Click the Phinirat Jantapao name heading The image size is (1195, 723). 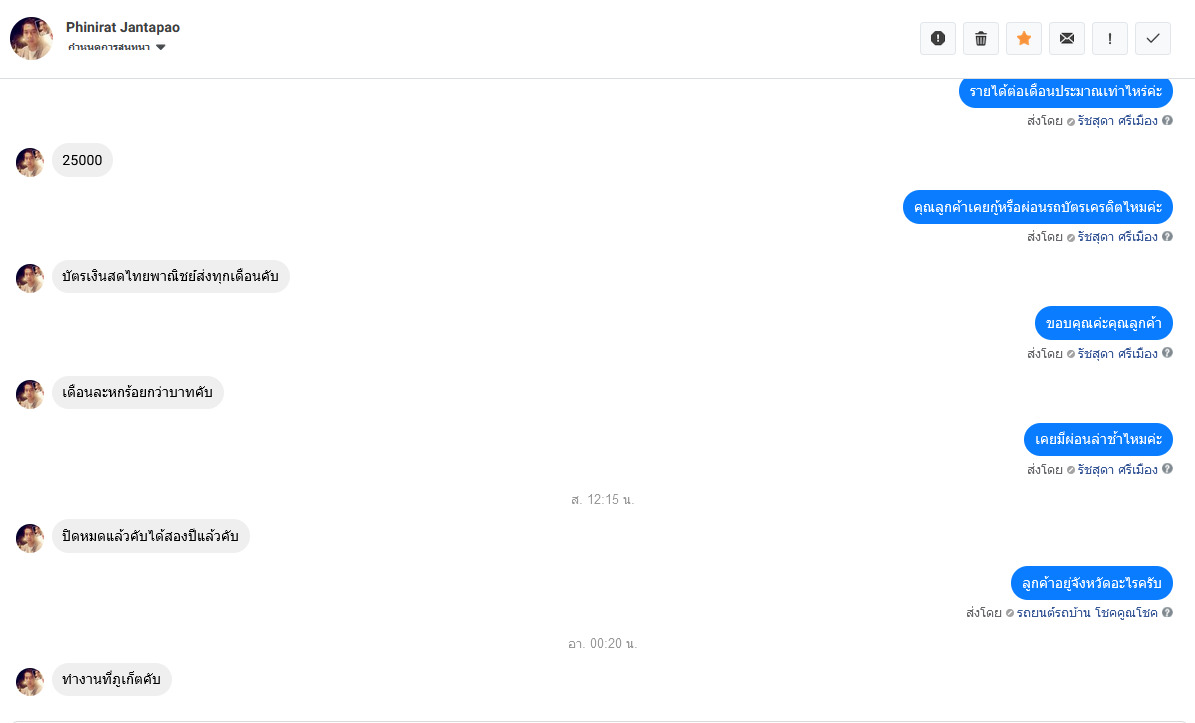123,27
